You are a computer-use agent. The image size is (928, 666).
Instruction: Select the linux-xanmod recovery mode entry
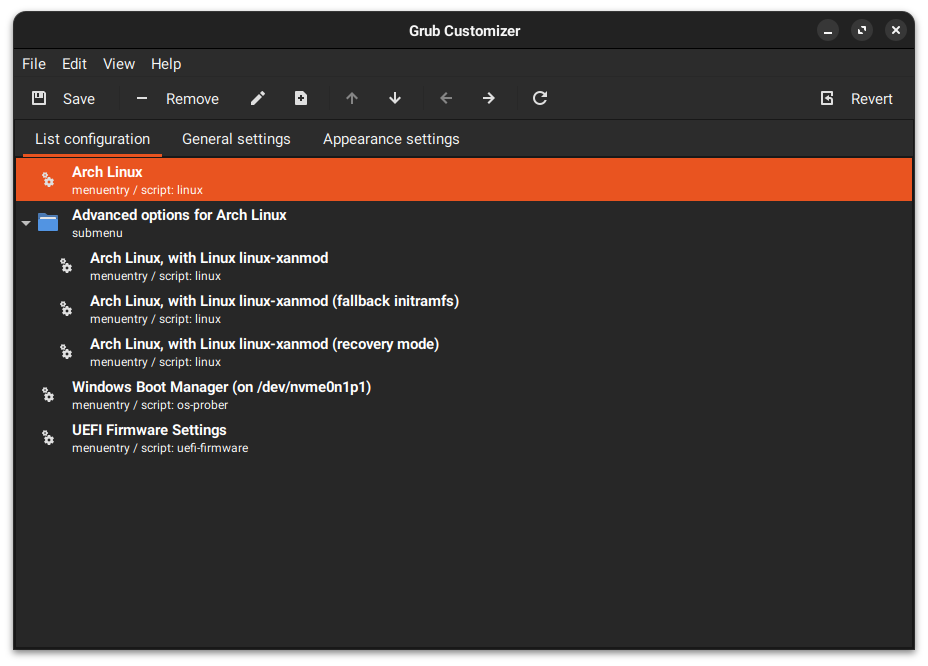tap(264, 352)
